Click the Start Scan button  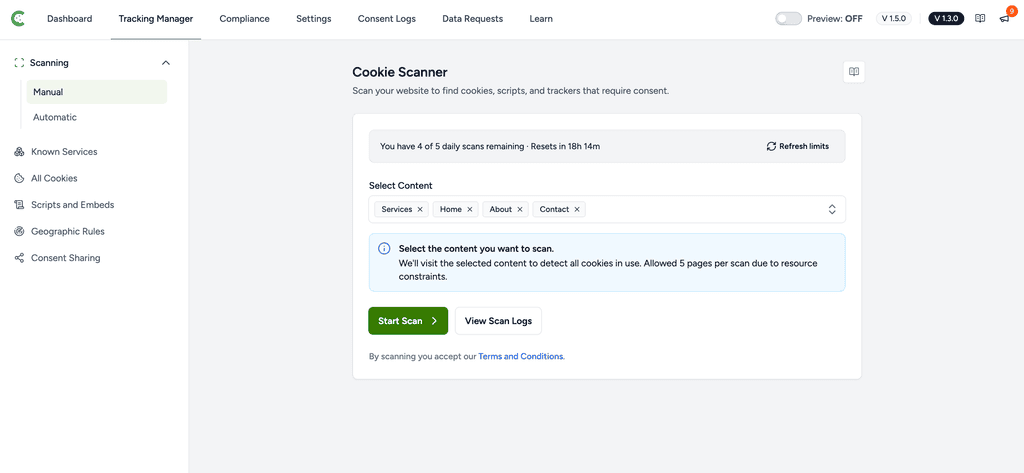(x=408, y=321)
